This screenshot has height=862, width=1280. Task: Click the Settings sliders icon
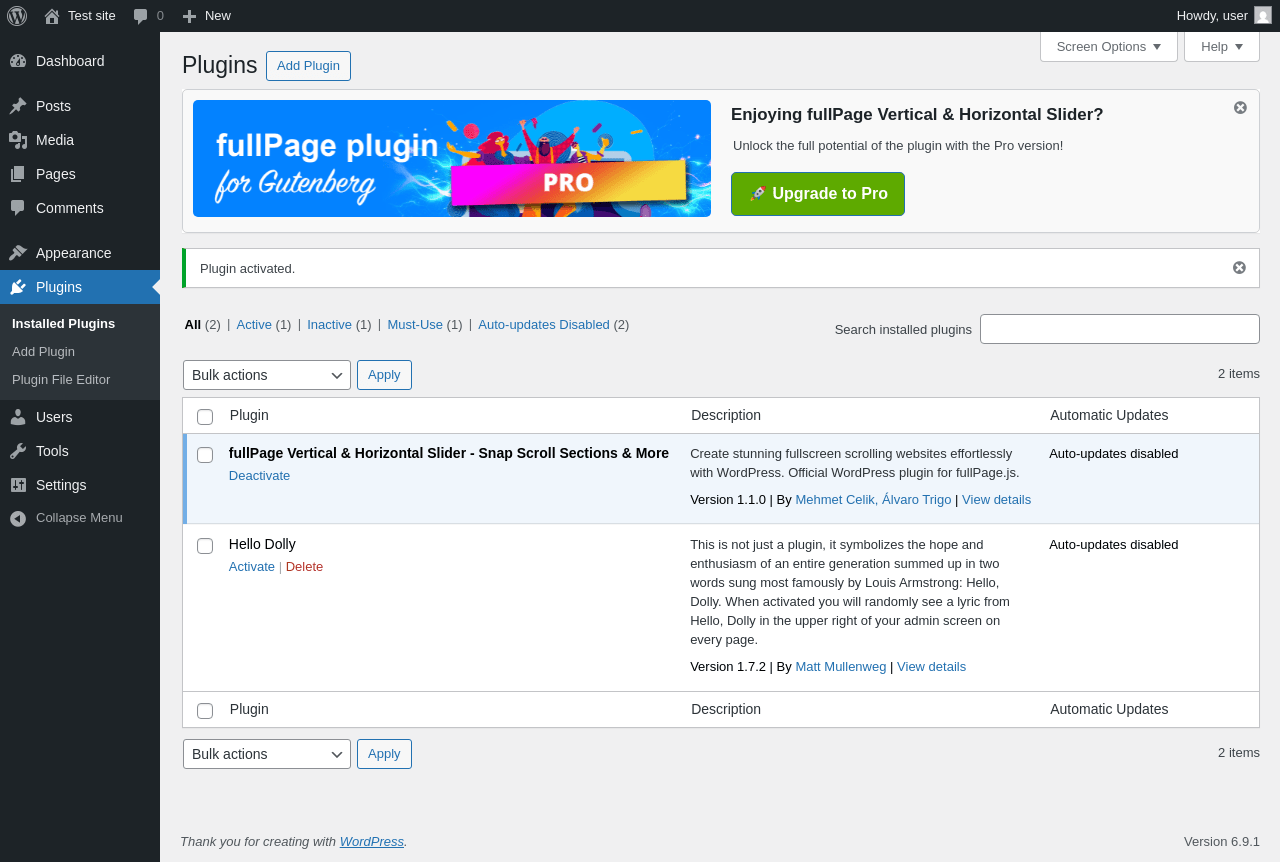tap(18, 485)
